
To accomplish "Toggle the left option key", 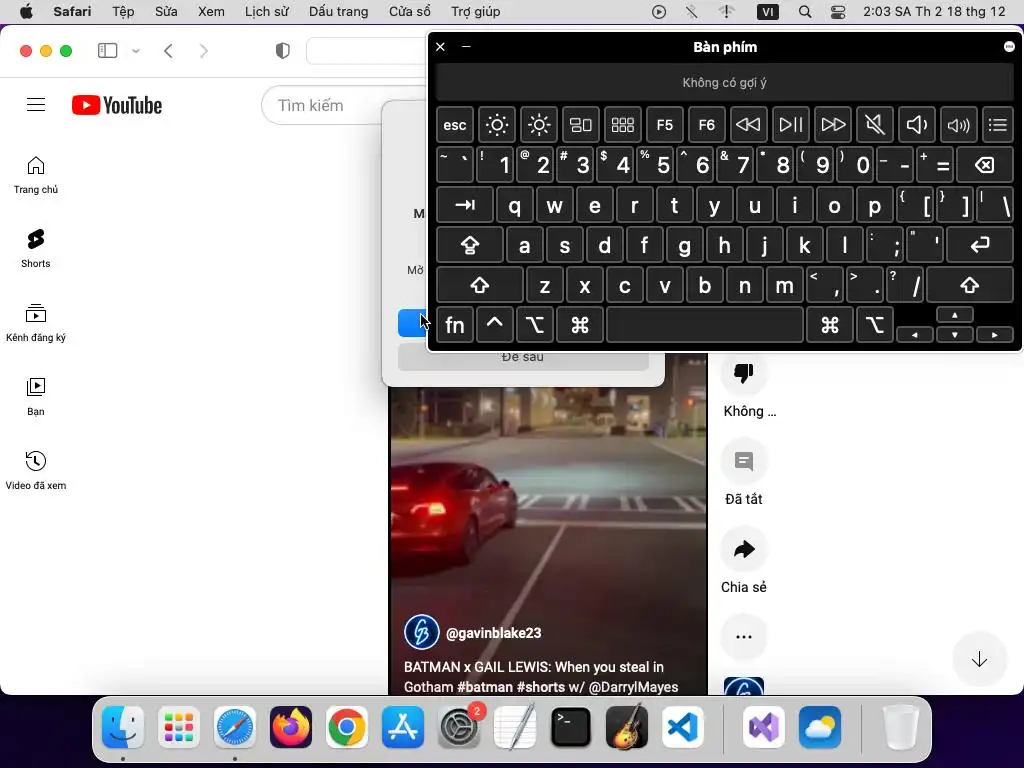I will coord(534,325).
